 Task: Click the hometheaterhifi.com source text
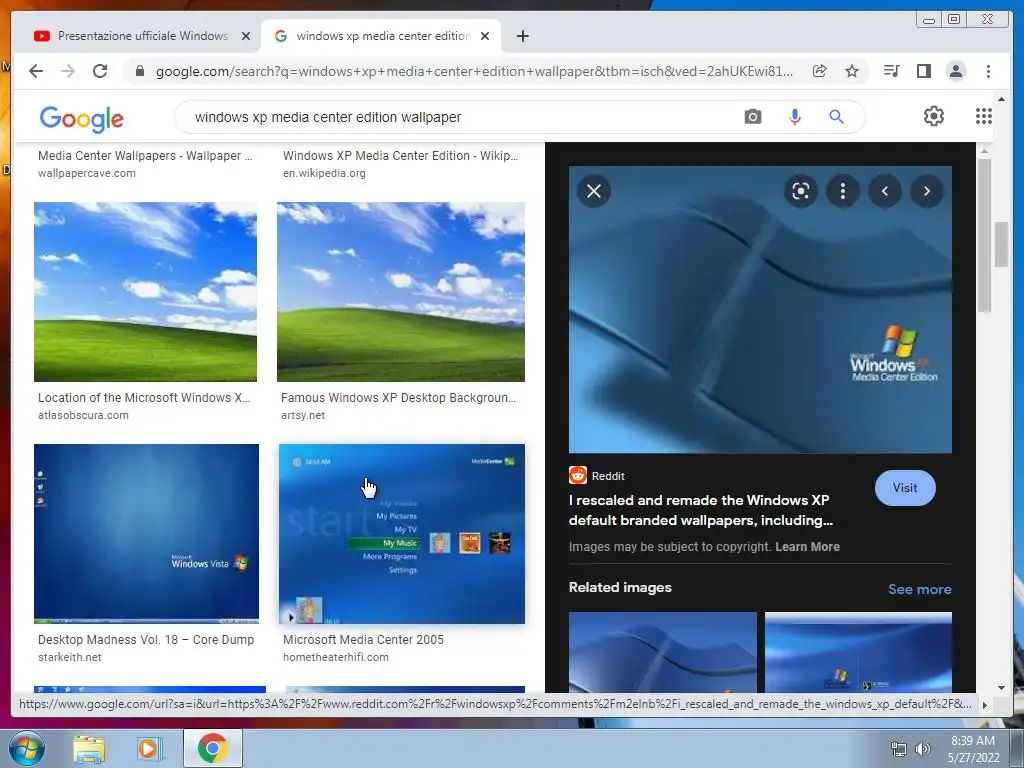(336, 657)
